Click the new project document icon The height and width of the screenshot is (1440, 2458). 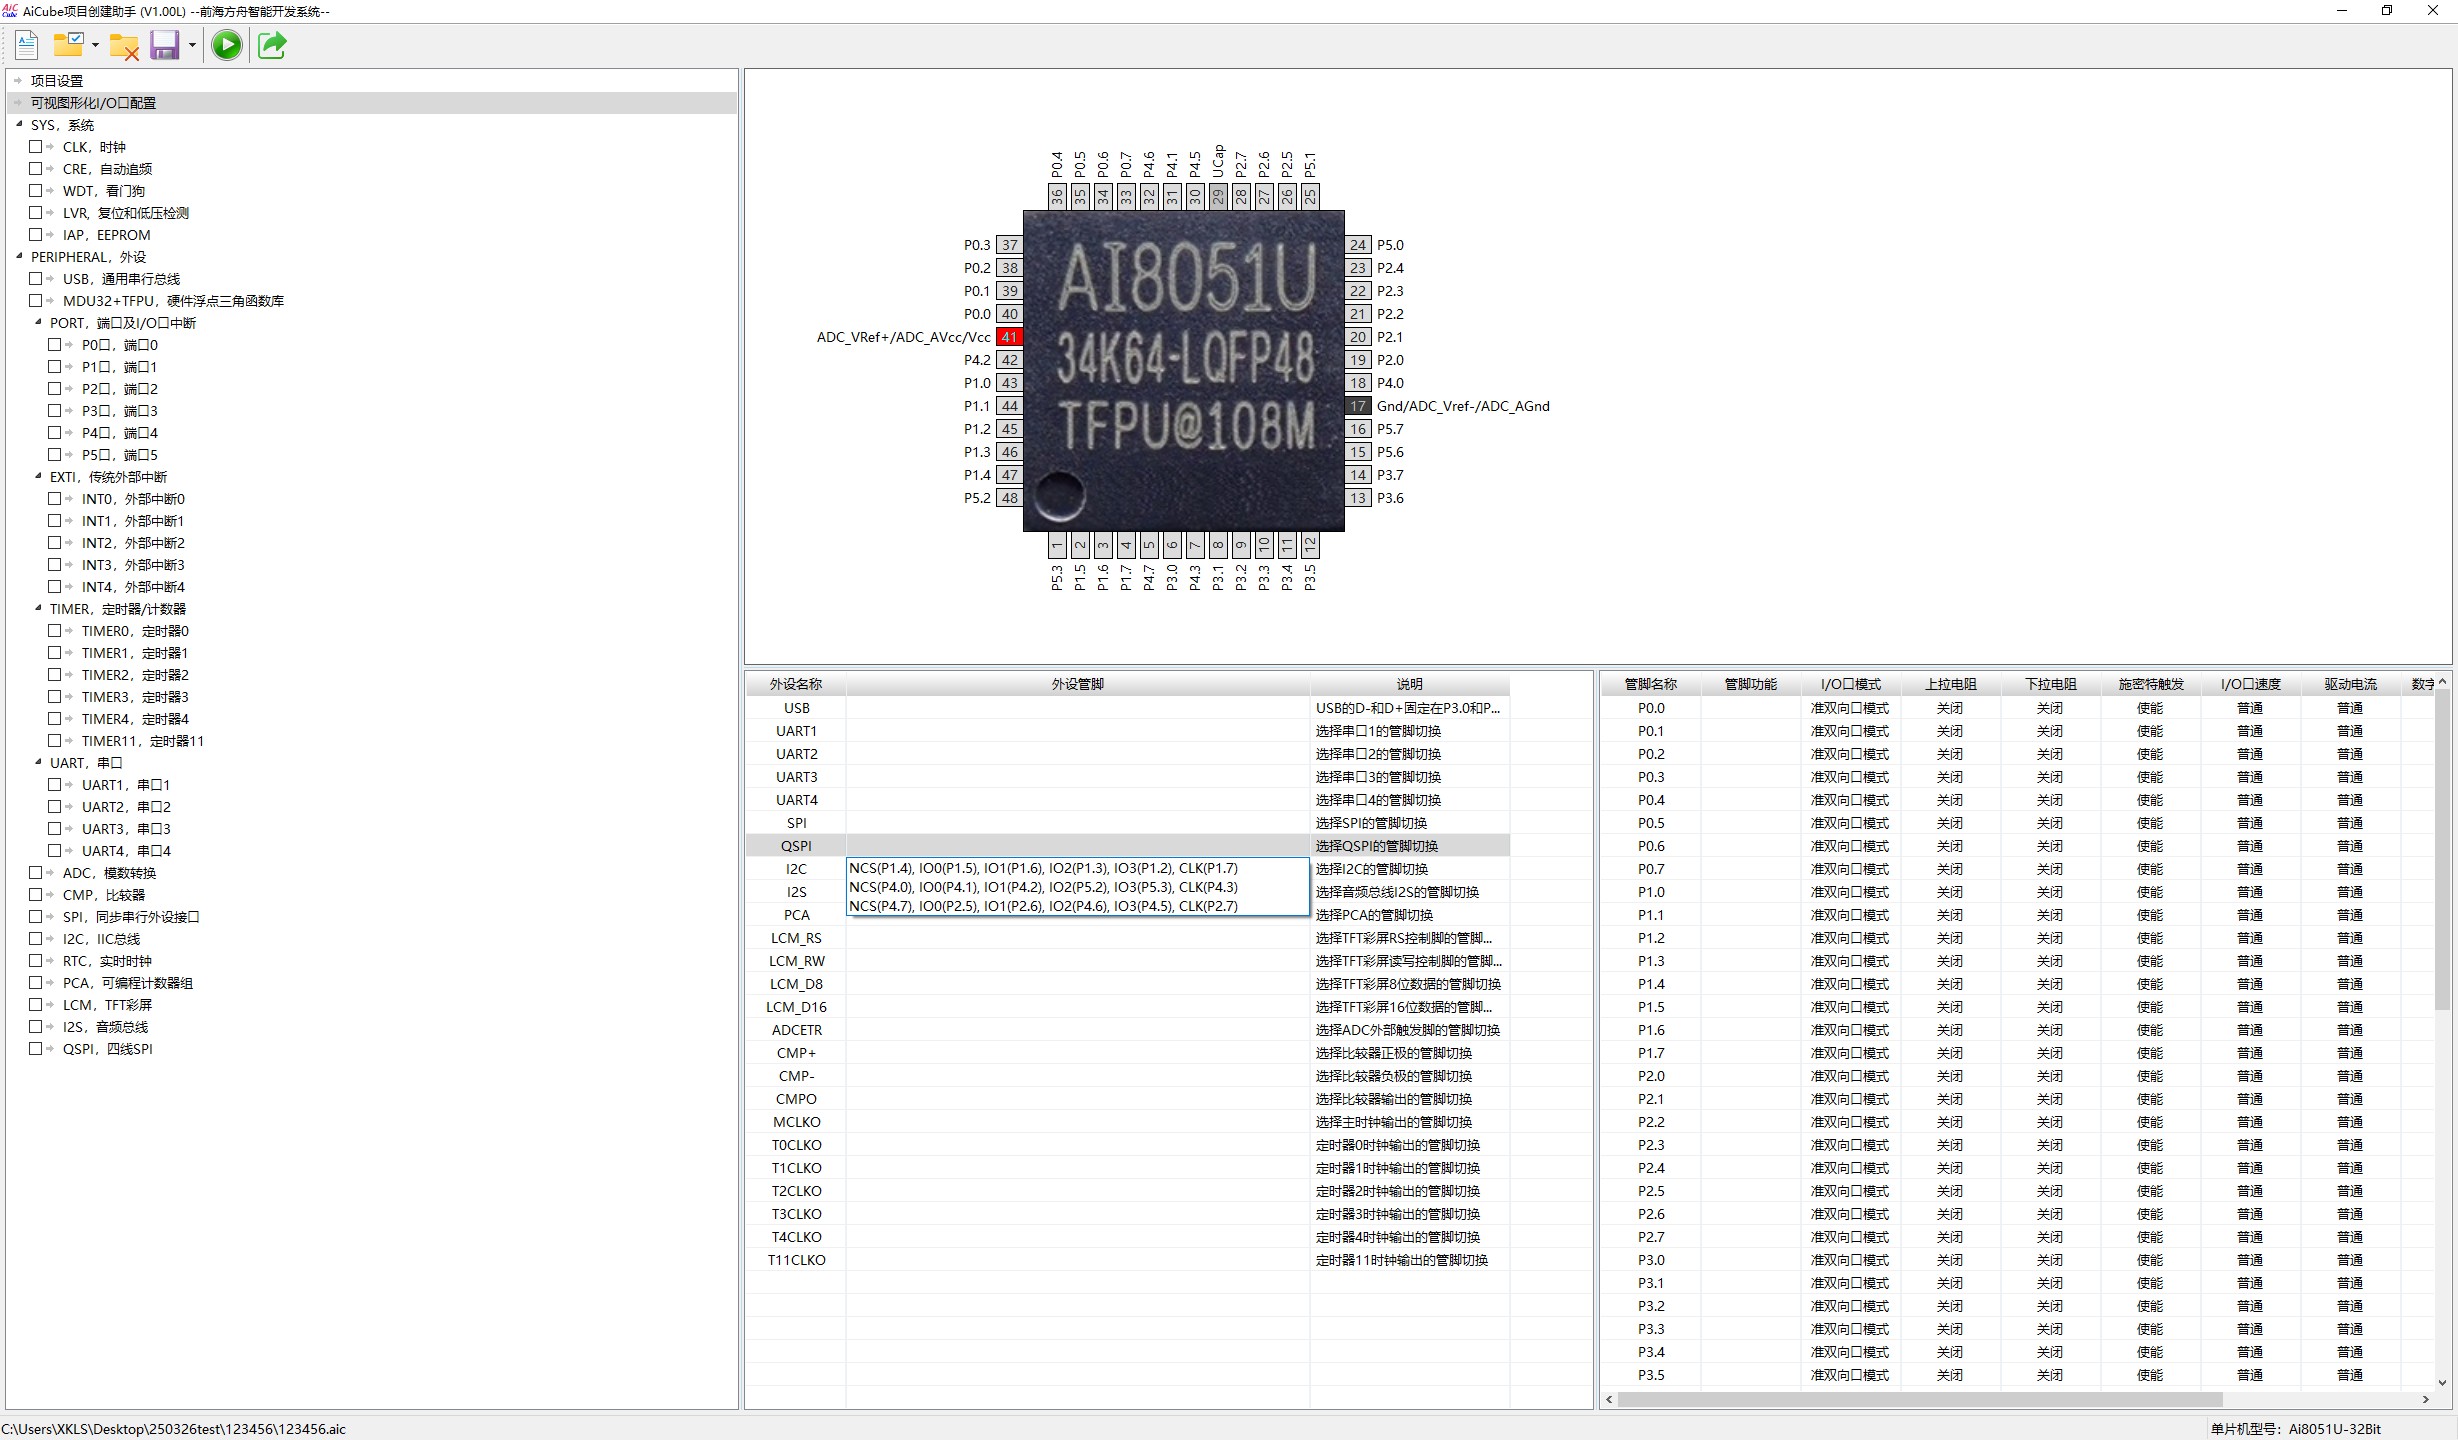click(27, 45)
